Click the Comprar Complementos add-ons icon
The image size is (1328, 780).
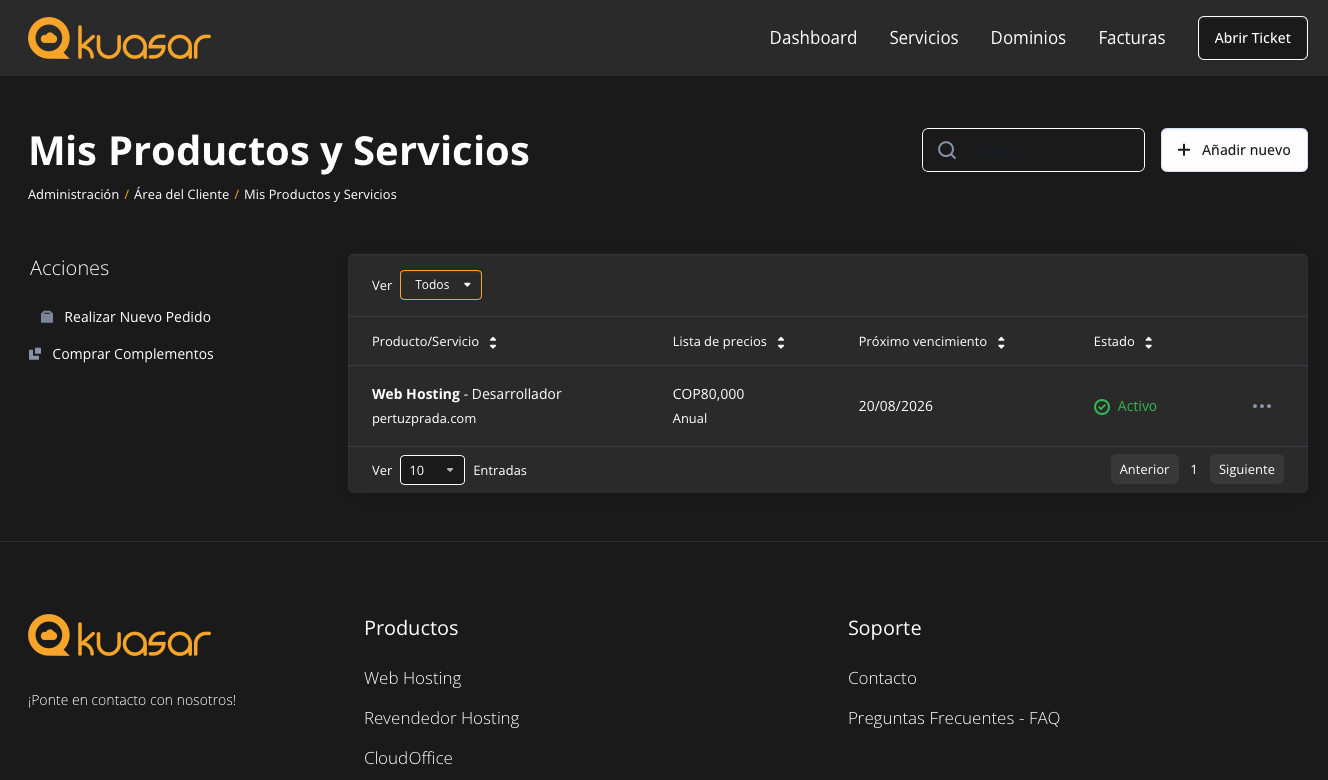pyautogui.click(x=35, y=353)
